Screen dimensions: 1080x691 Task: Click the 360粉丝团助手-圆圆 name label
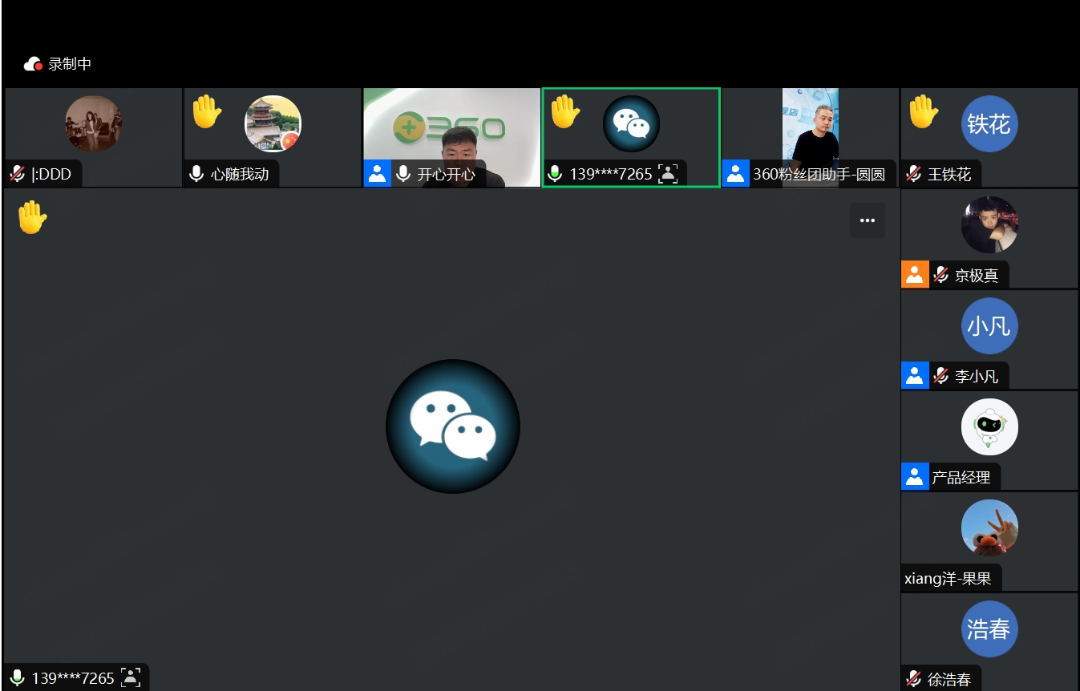pos(819,174)
